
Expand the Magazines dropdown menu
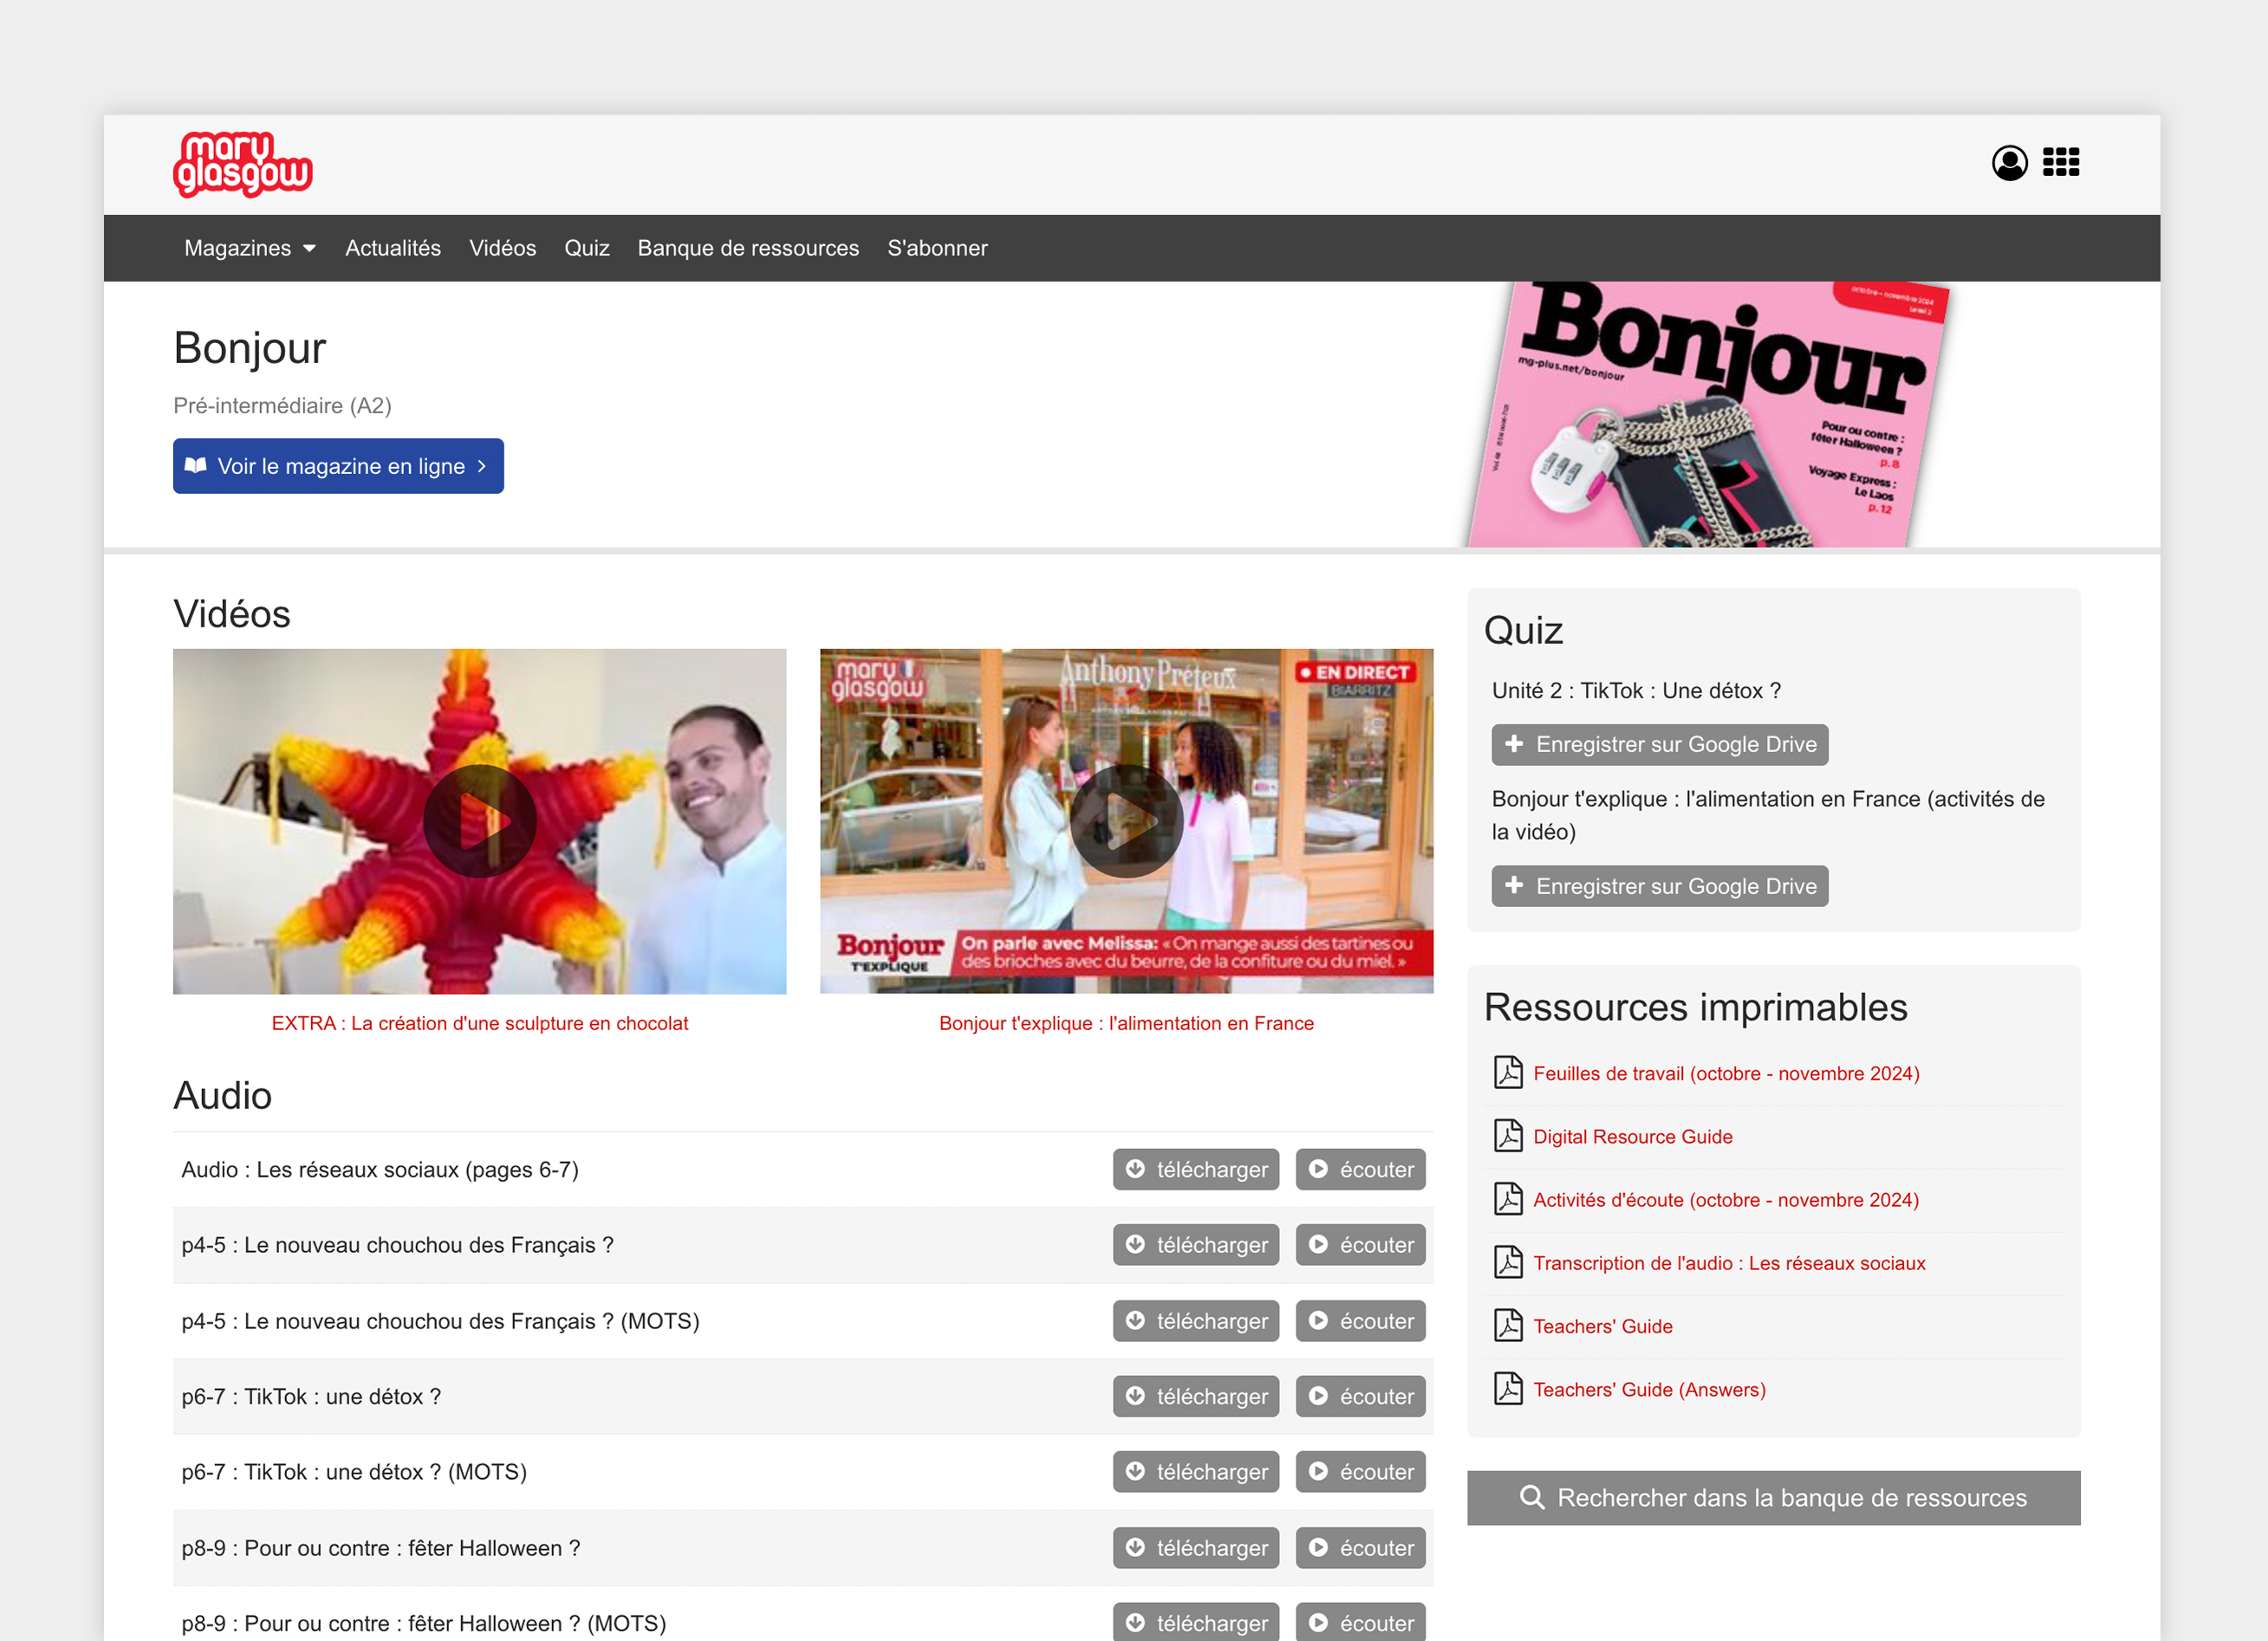(250, 248)
